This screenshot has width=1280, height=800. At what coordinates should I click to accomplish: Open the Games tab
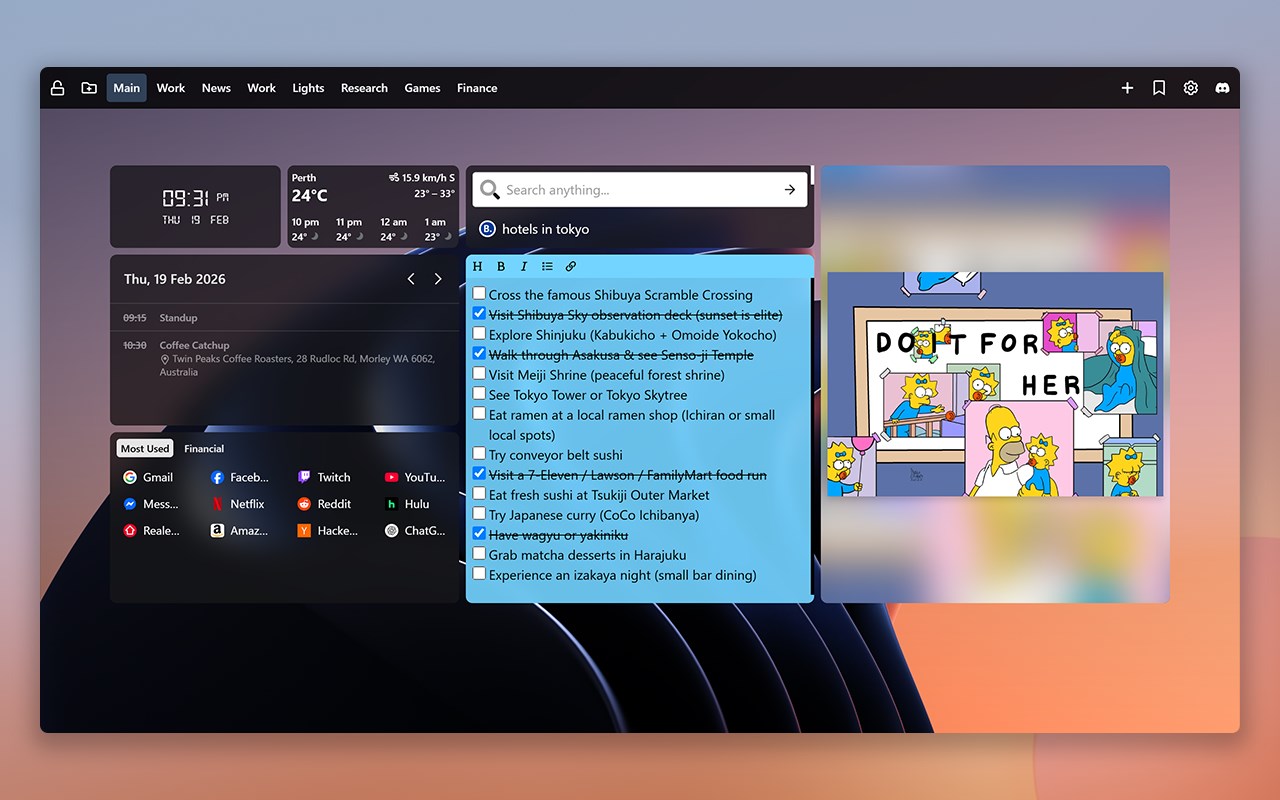click(422, 88)
